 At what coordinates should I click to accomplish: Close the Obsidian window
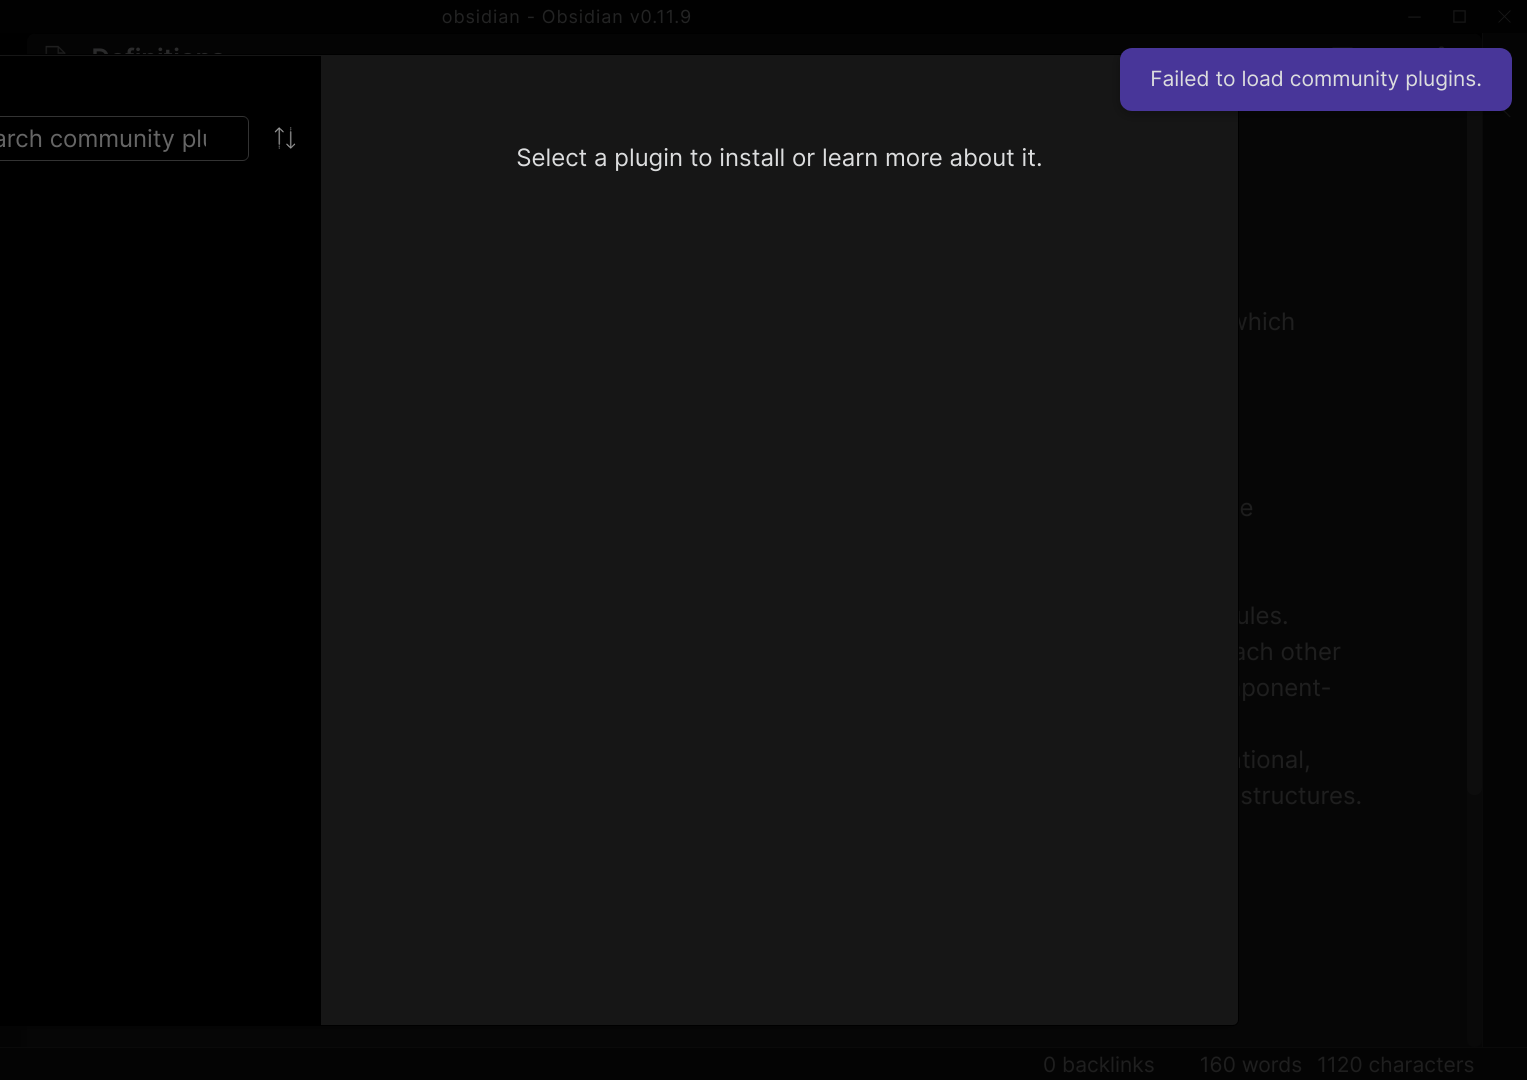pyautogui.click(x=1504, y=17)
